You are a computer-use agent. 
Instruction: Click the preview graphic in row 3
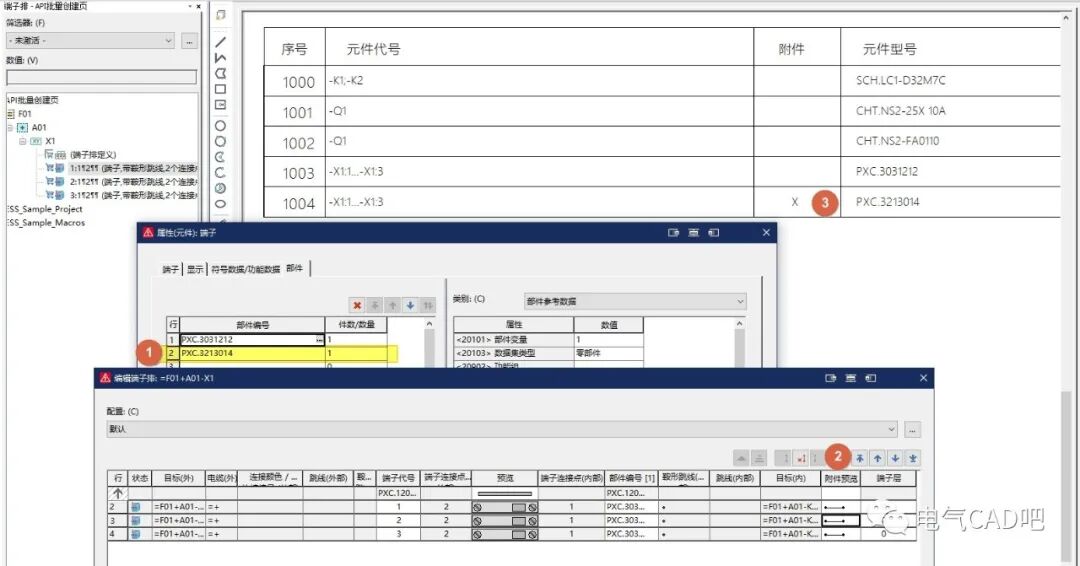pyautogui.click(x=505, y=521)
